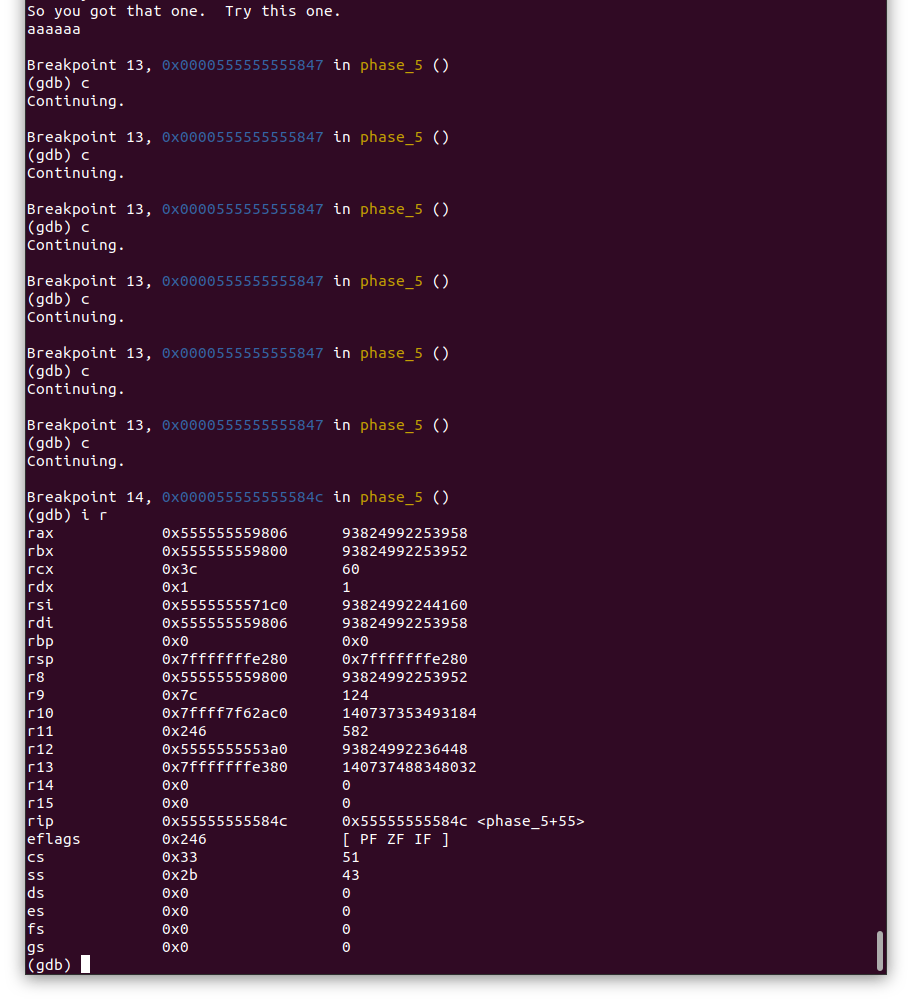Click rsi hex value 0x5555555571c0
The height and width of the screenshot is (1003, 912).
click(224, 604)
